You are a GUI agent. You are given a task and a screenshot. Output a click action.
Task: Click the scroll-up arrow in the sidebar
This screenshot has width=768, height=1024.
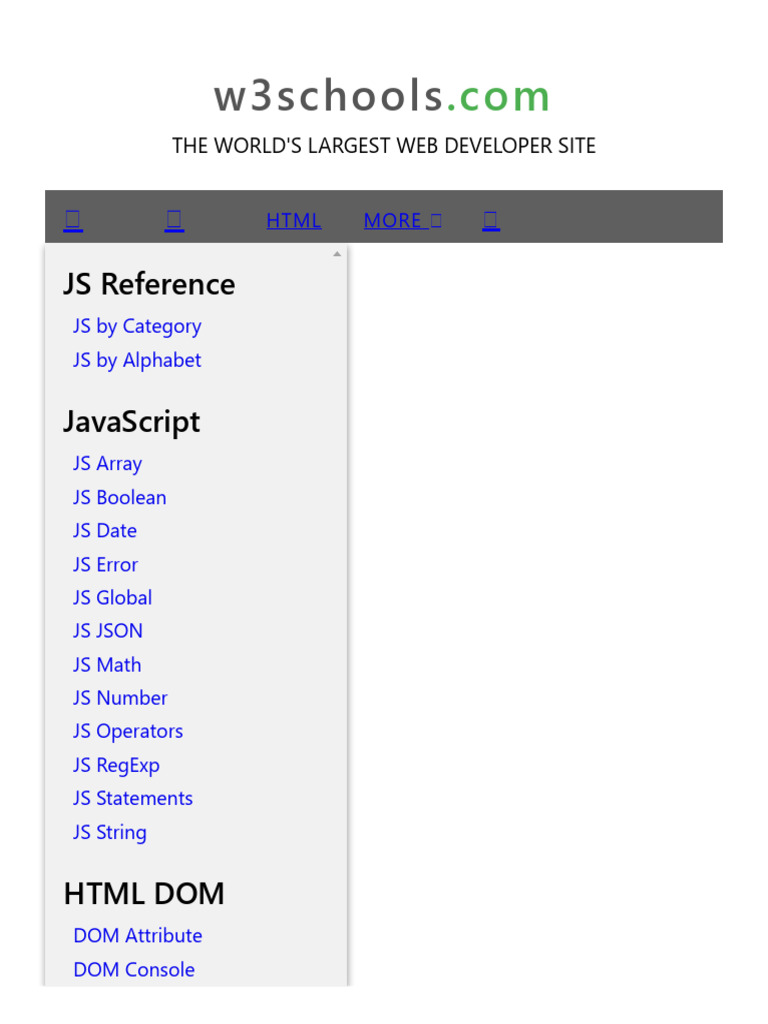tap(337, 254)
